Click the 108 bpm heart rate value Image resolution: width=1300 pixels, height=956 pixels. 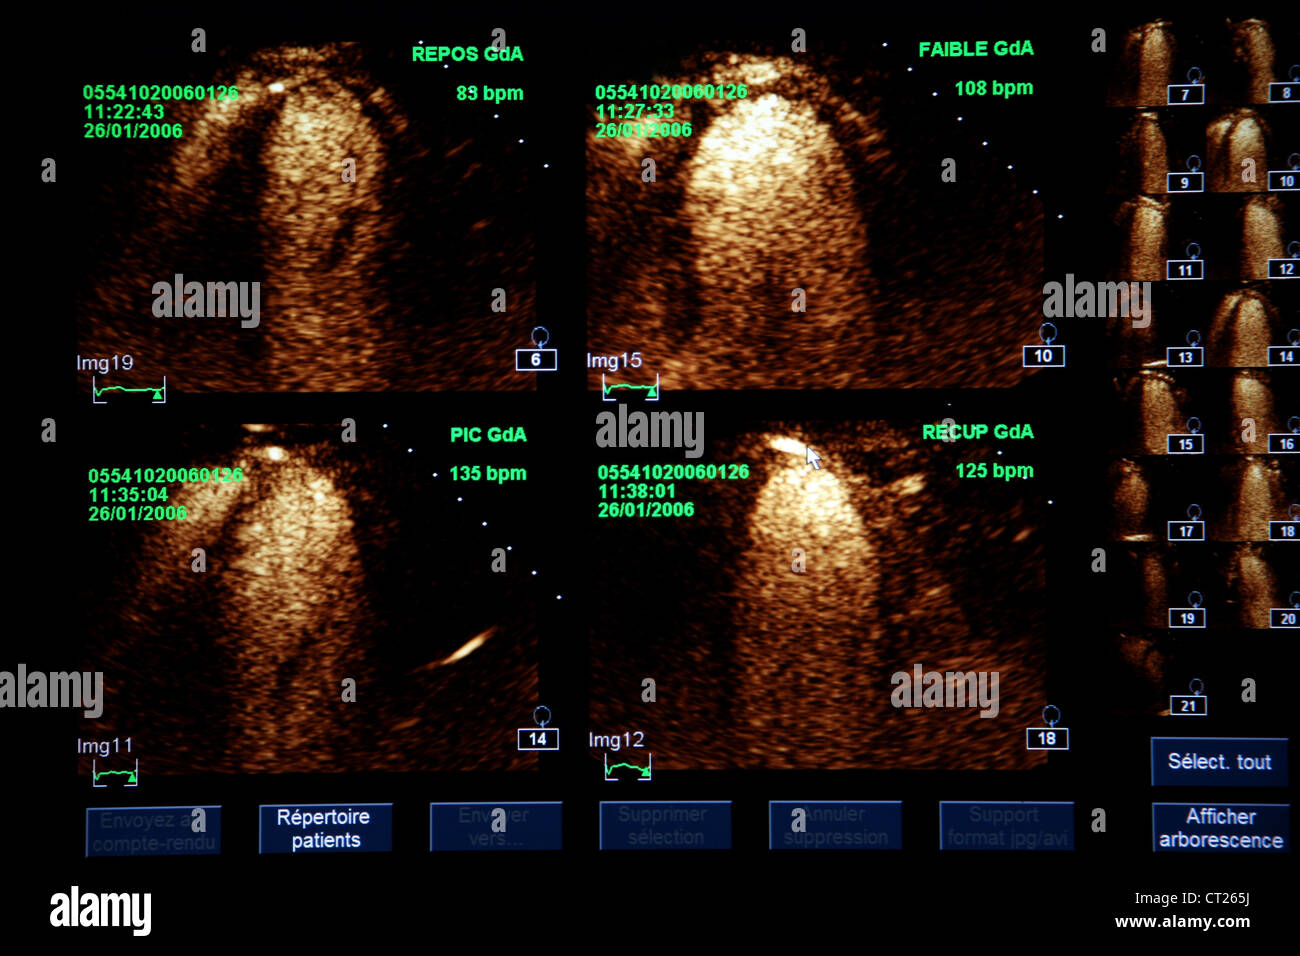click(x=994, y=88)
